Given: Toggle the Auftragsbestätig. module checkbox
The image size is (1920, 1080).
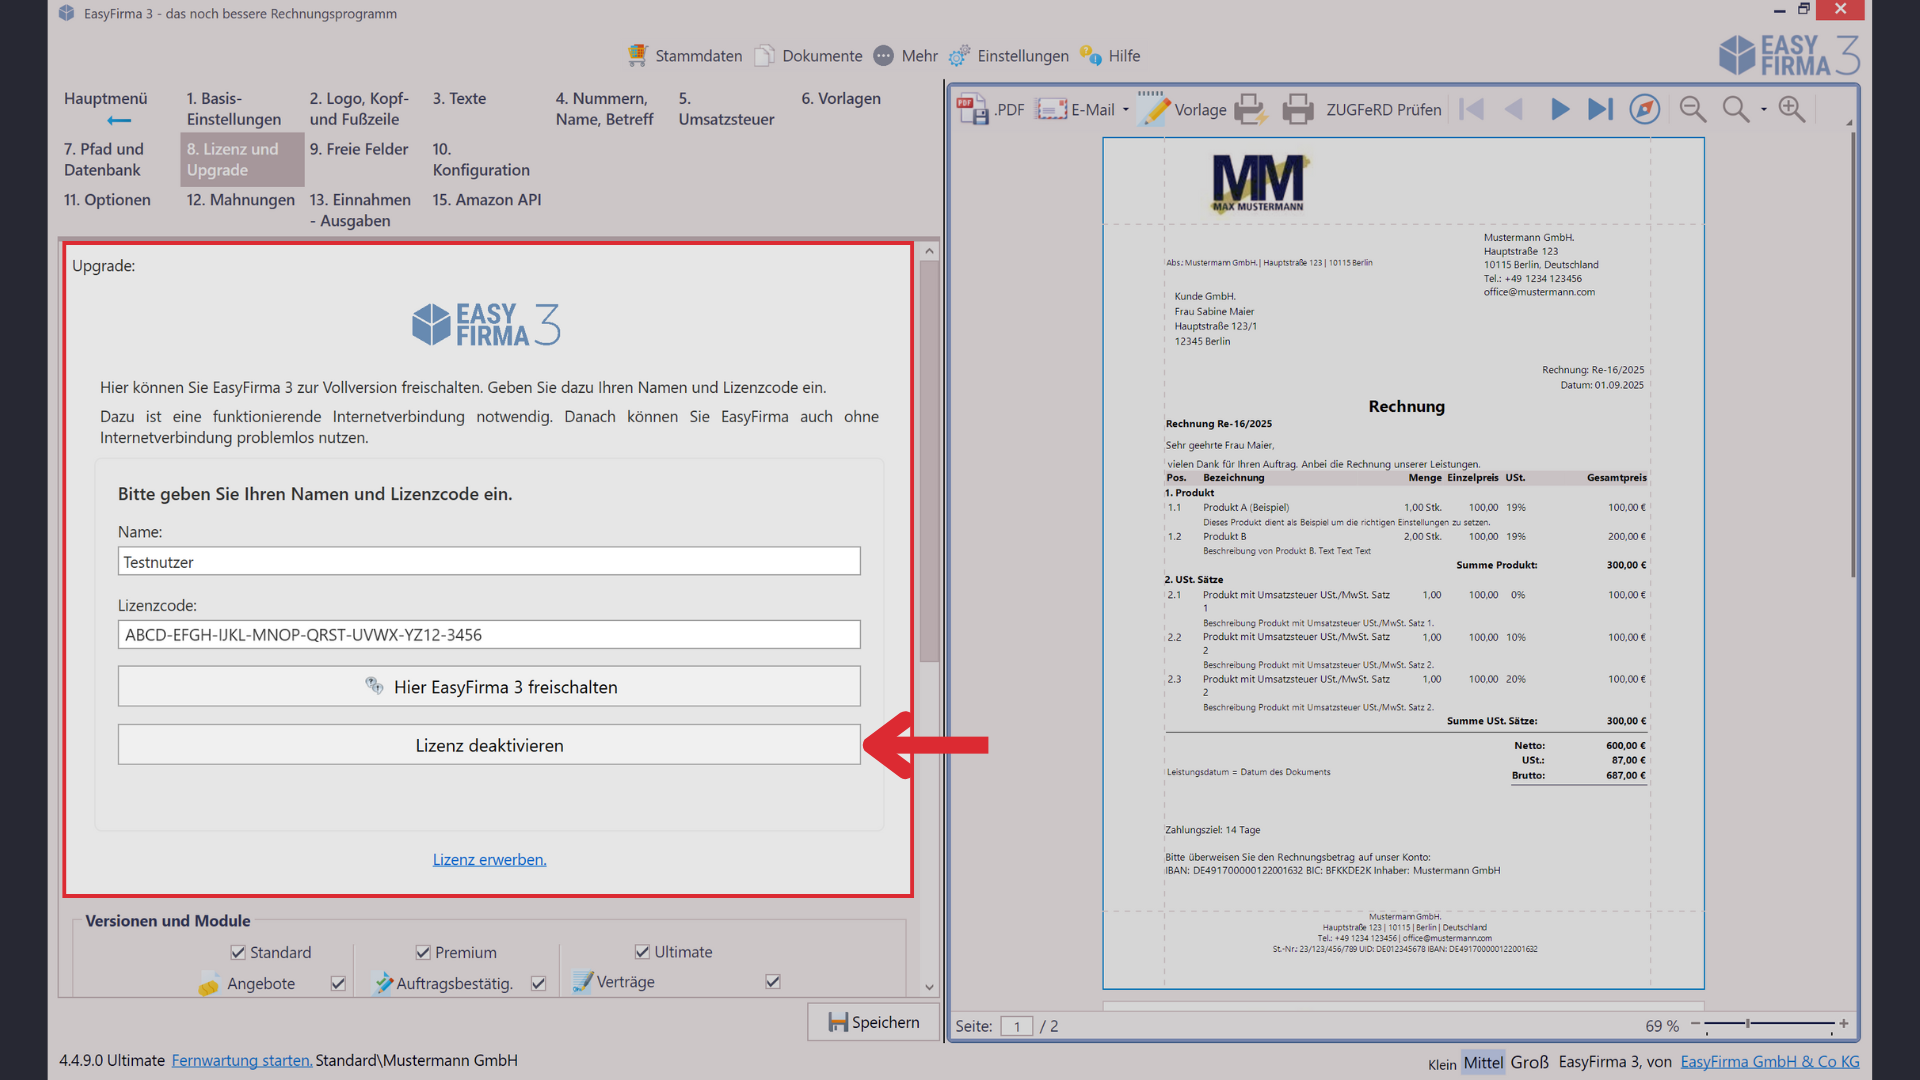Looking at the screenshot, I should click(538, 983).
